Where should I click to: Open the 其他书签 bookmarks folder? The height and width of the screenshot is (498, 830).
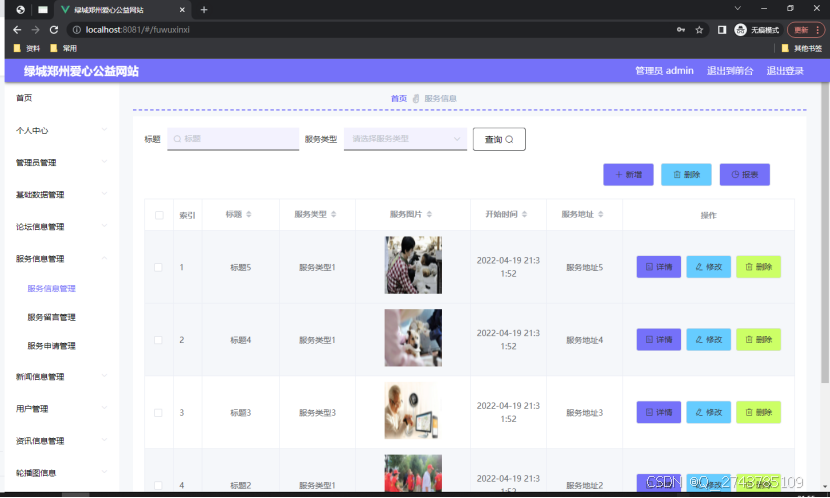click(x=801, y=48)
